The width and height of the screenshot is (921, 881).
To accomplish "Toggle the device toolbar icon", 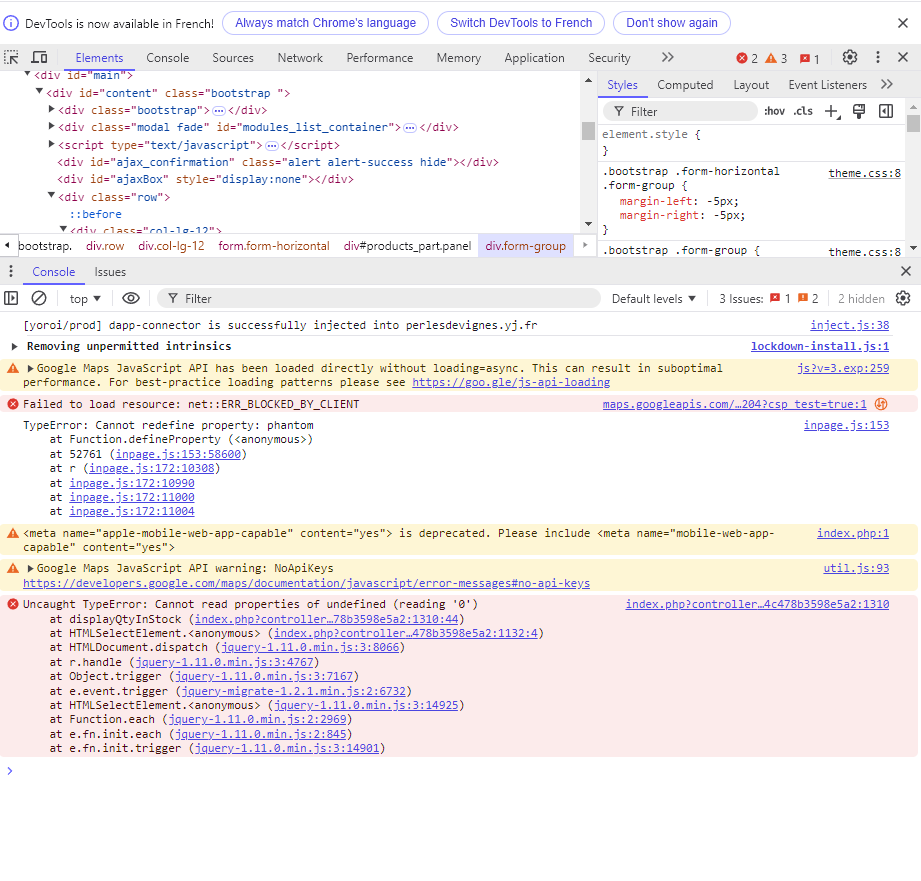I will (x=39, y=58).
